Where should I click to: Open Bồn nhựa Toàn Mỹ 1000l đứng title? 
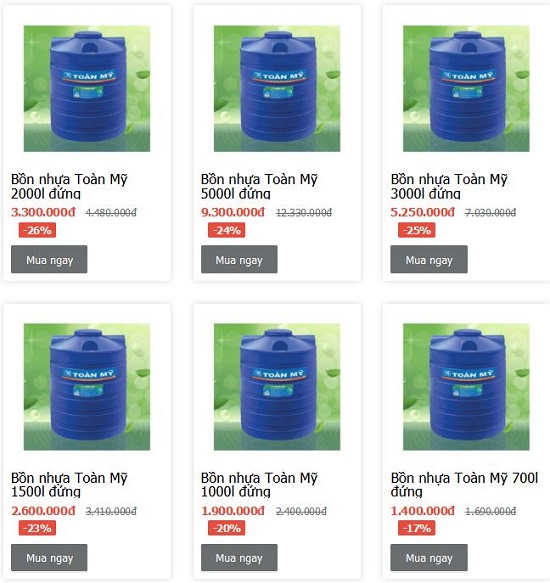pyautogui.click(x=259, y=484)
